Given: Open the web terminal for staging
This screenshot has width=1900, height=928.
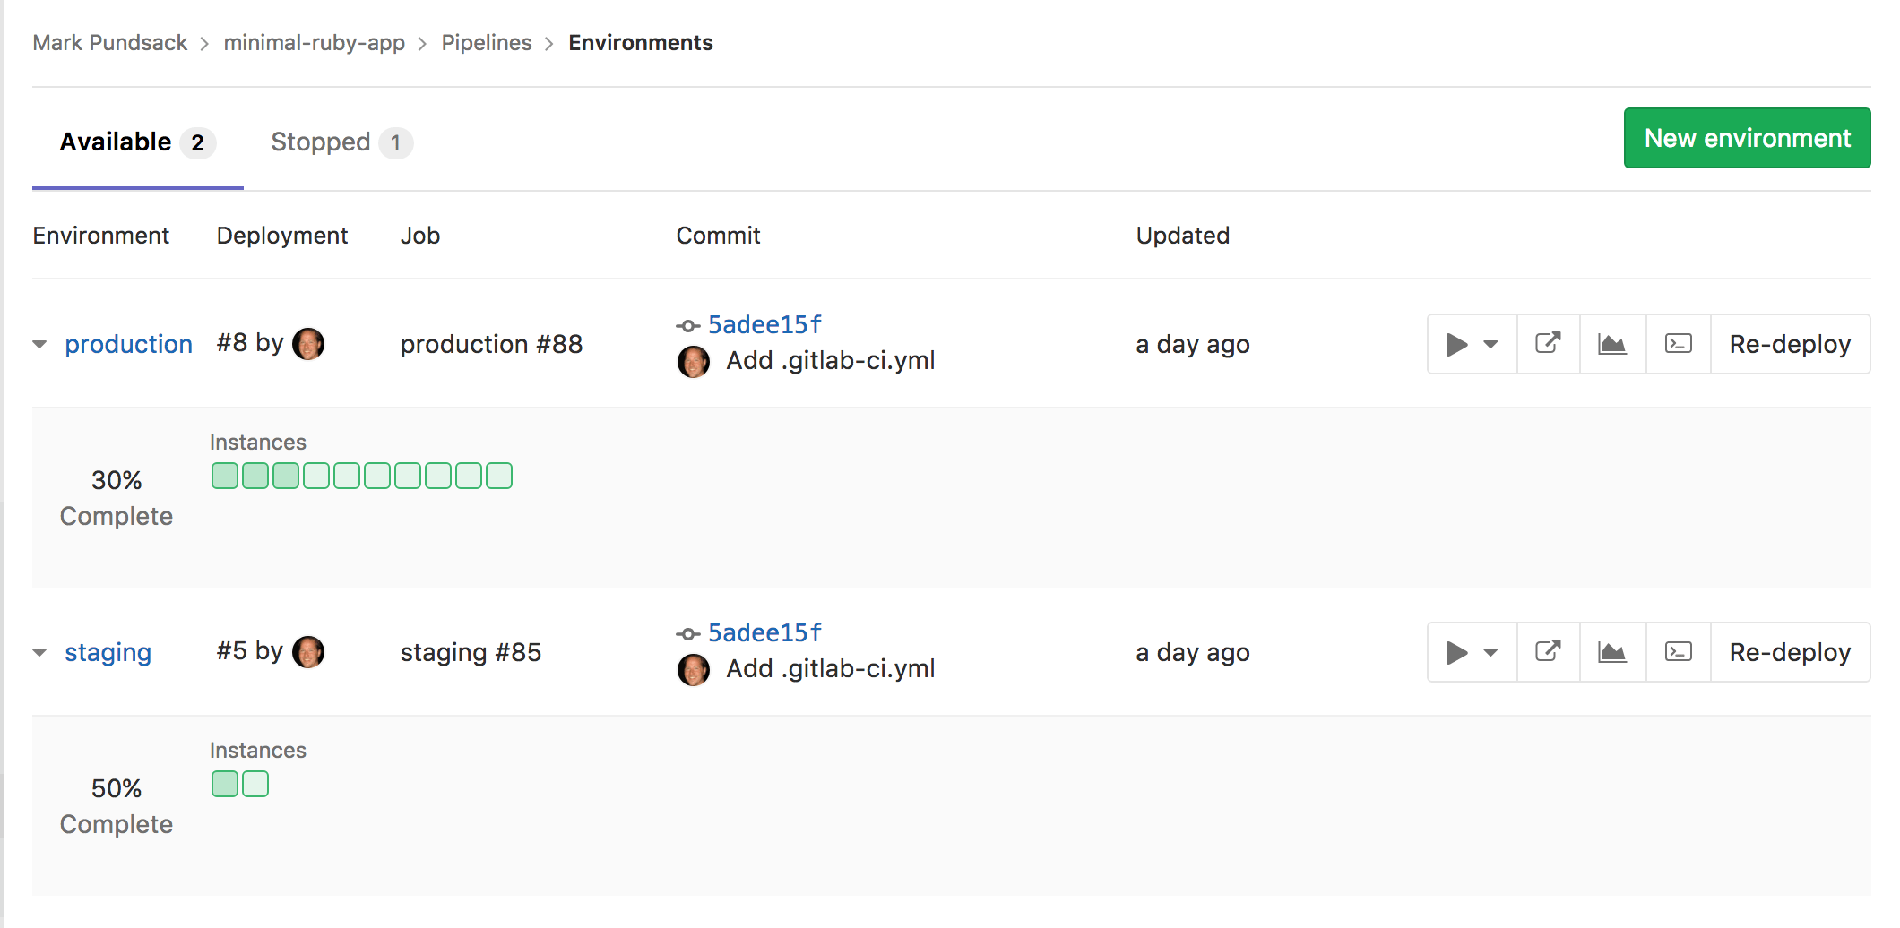Looking at the screenshot, I should click(1677, 652).
